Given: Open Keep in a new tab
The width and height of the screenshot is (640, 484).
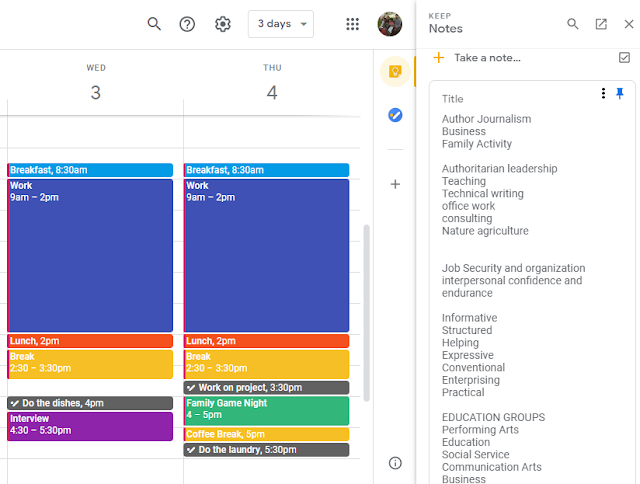Looking at the screenshot, I should pyautogui.click(x=601, y=24).
